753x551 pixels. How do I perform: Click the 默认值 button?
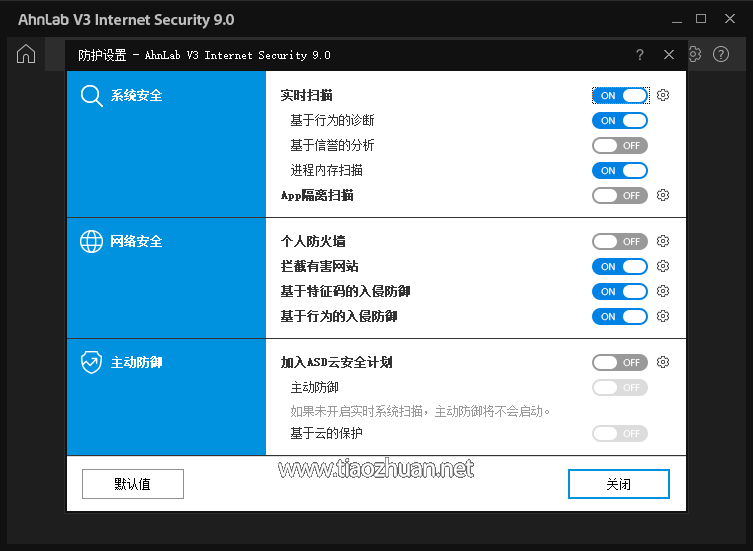point(133,484)
